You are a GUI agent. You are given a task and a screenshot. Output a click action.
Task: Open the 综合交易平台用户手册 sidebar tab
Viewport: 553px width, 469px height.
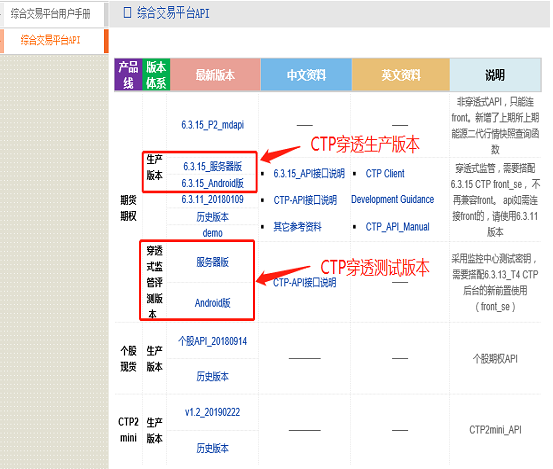coord(53,14)
